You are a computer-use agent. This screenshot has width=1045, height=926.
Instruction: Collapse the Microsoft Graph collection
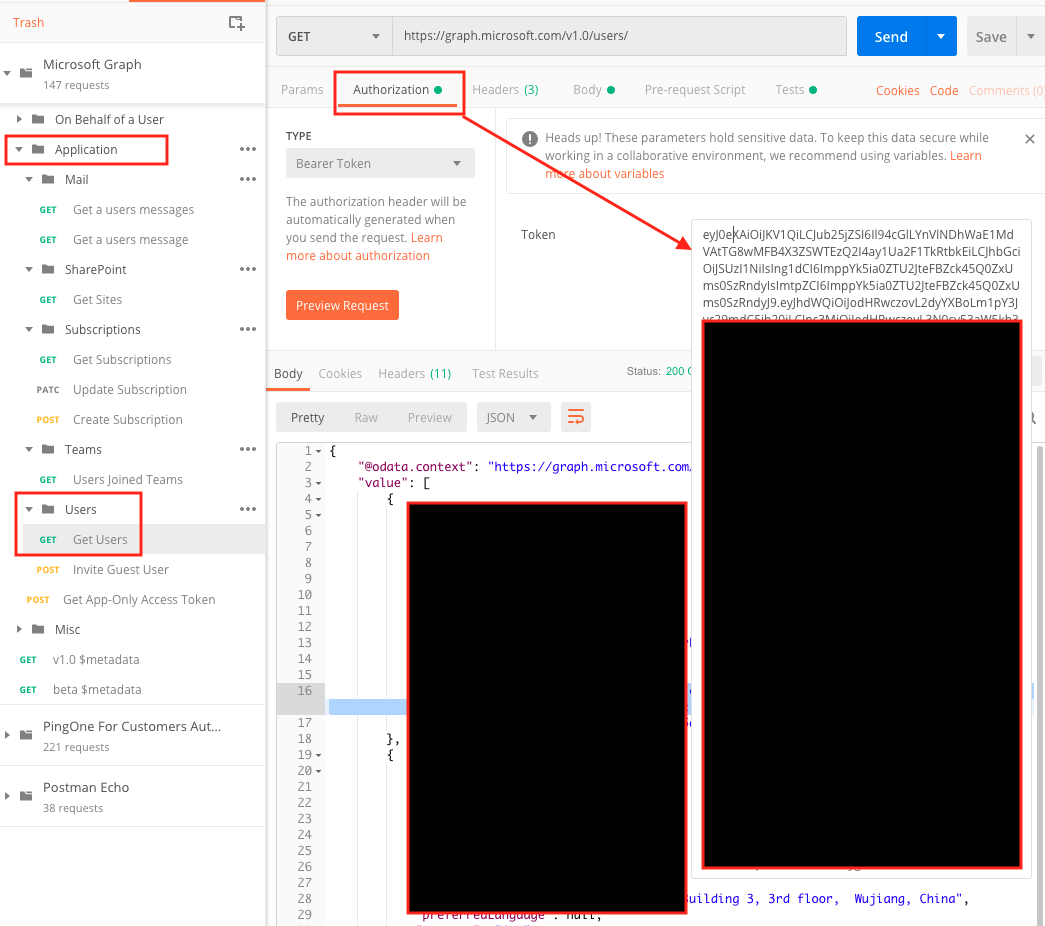[x=7, y=73]
